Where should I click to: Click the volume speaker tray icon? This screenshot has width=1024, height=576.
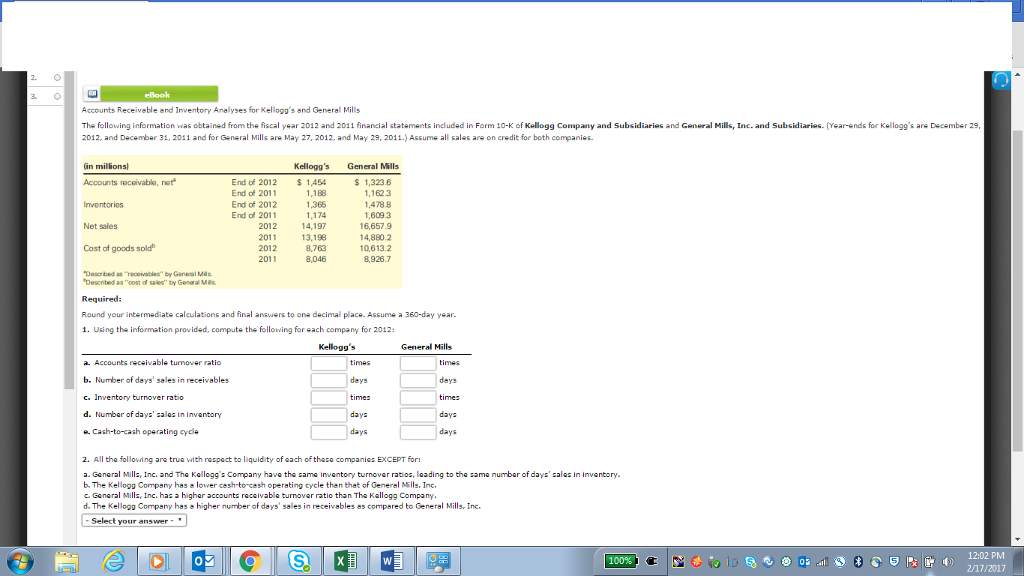coord(948,562)
